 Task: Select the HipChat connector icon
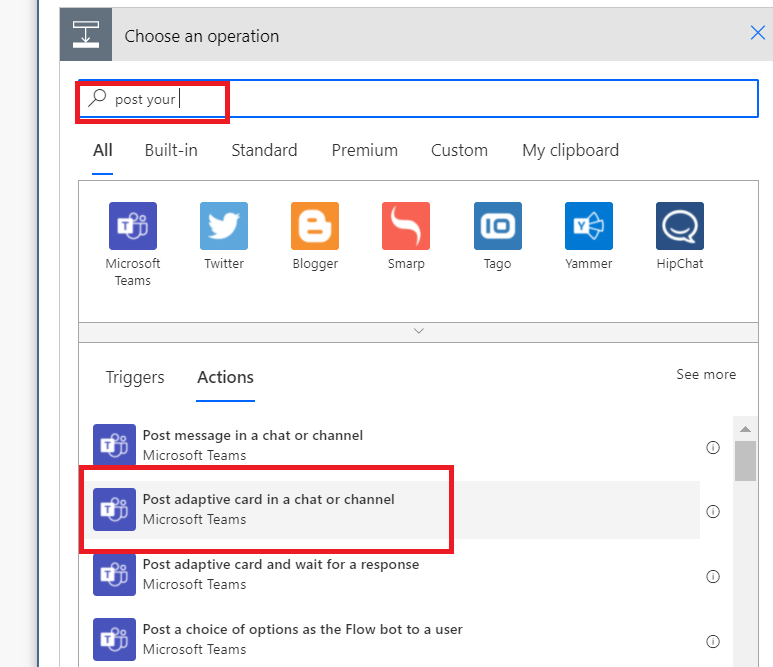pyautogui.click(x=680, y=226)
